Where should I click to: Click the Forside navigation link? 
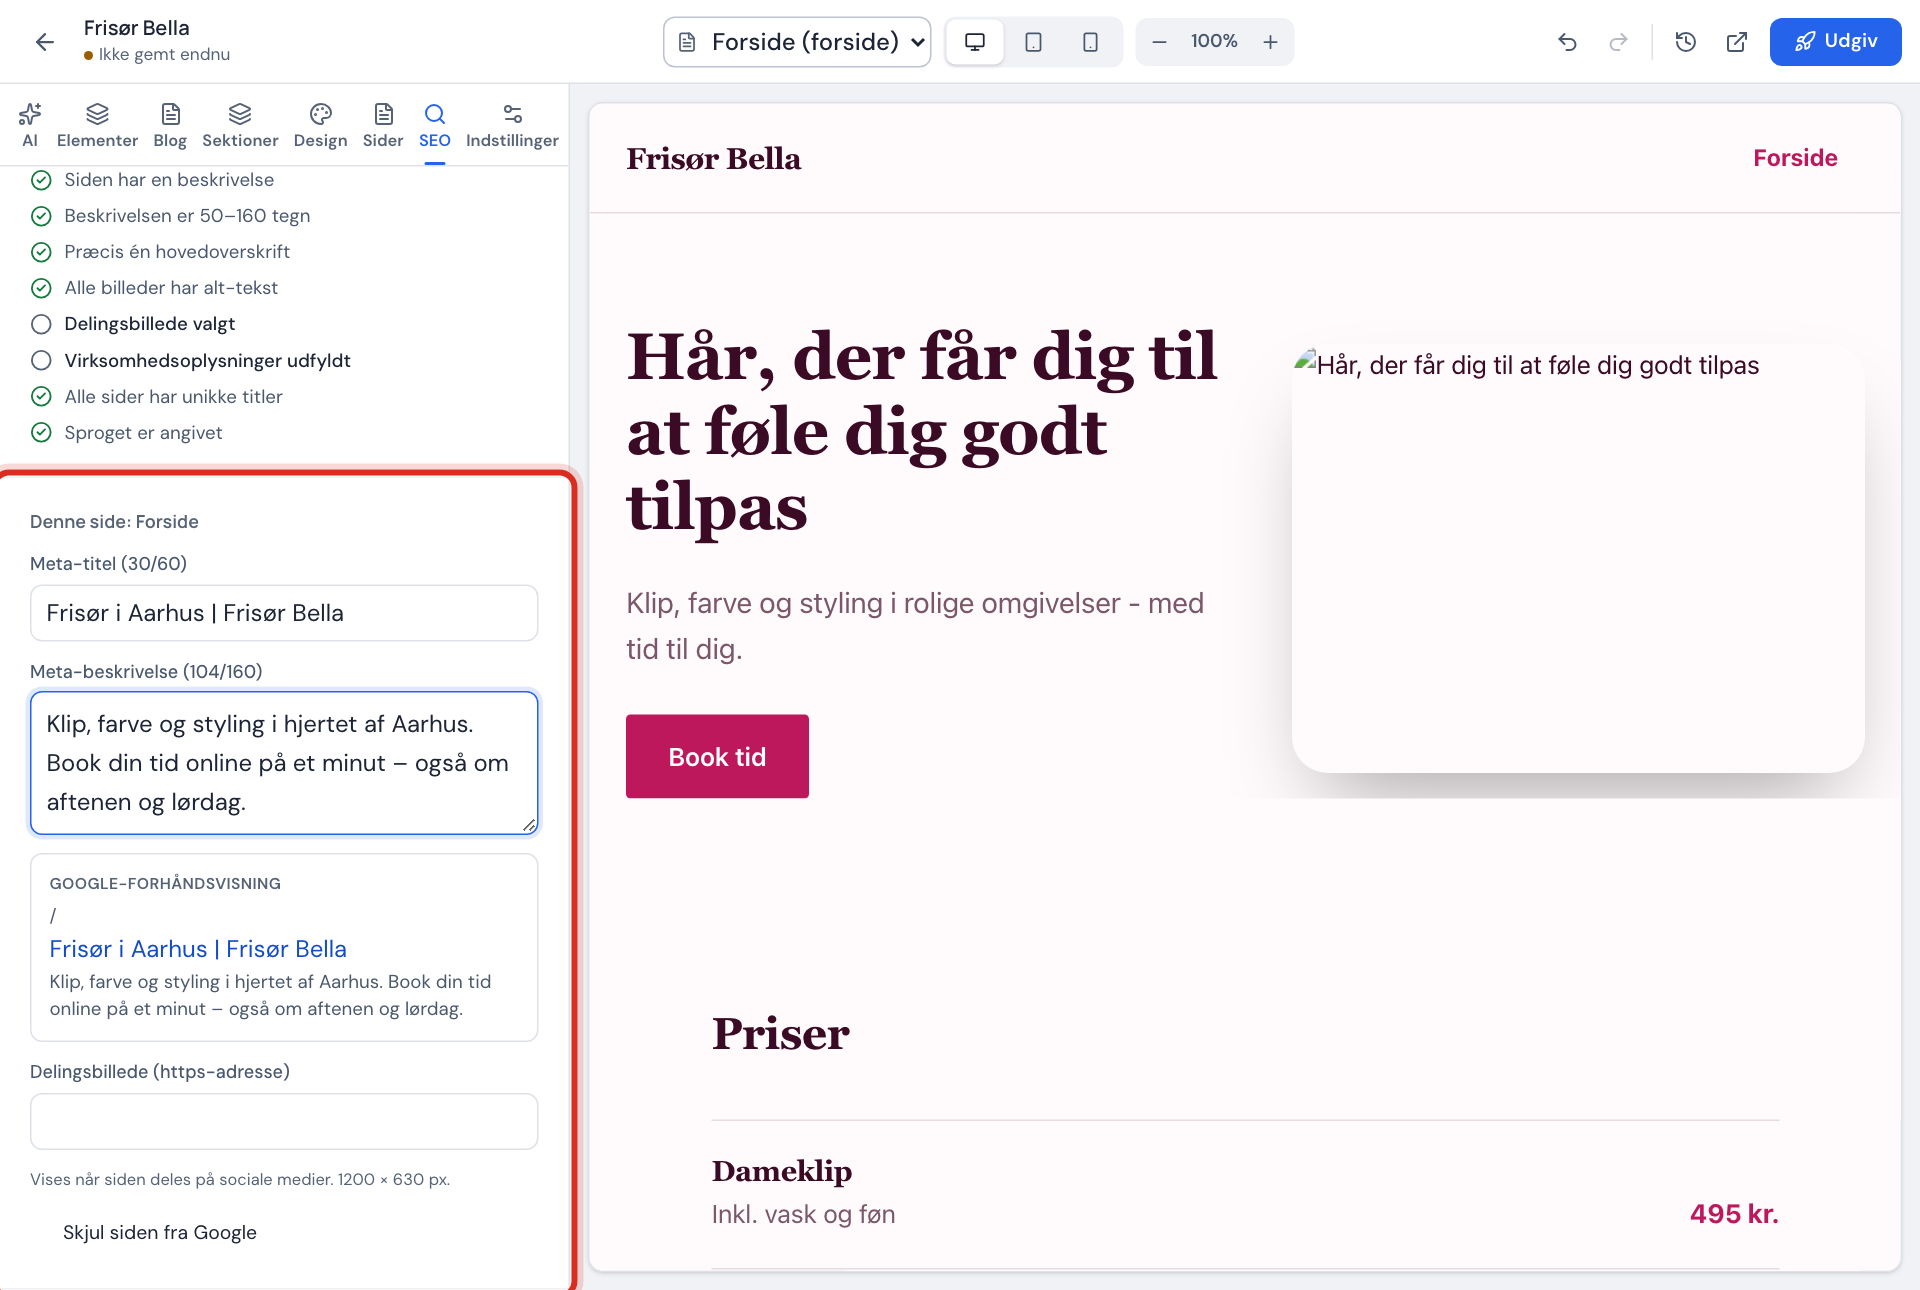1795,158
